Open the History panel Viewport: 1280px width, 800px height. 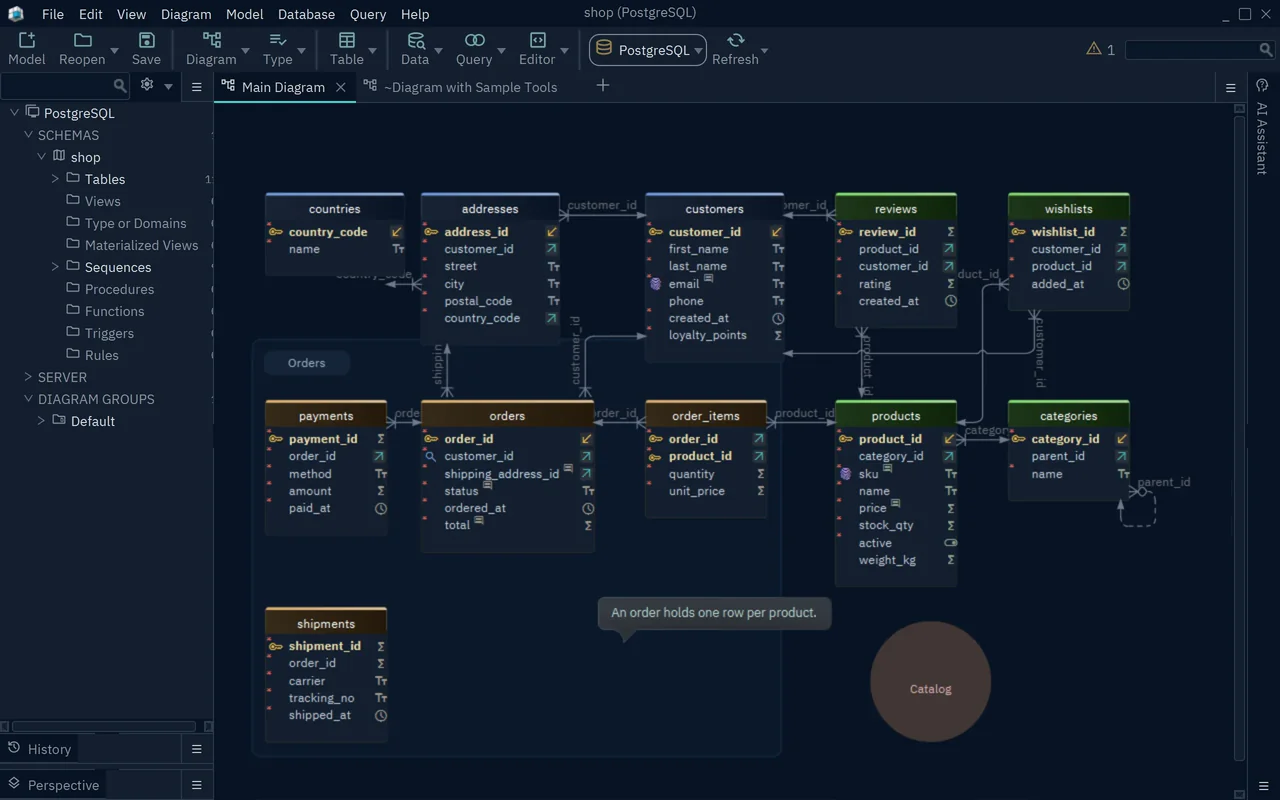[40, 749]
